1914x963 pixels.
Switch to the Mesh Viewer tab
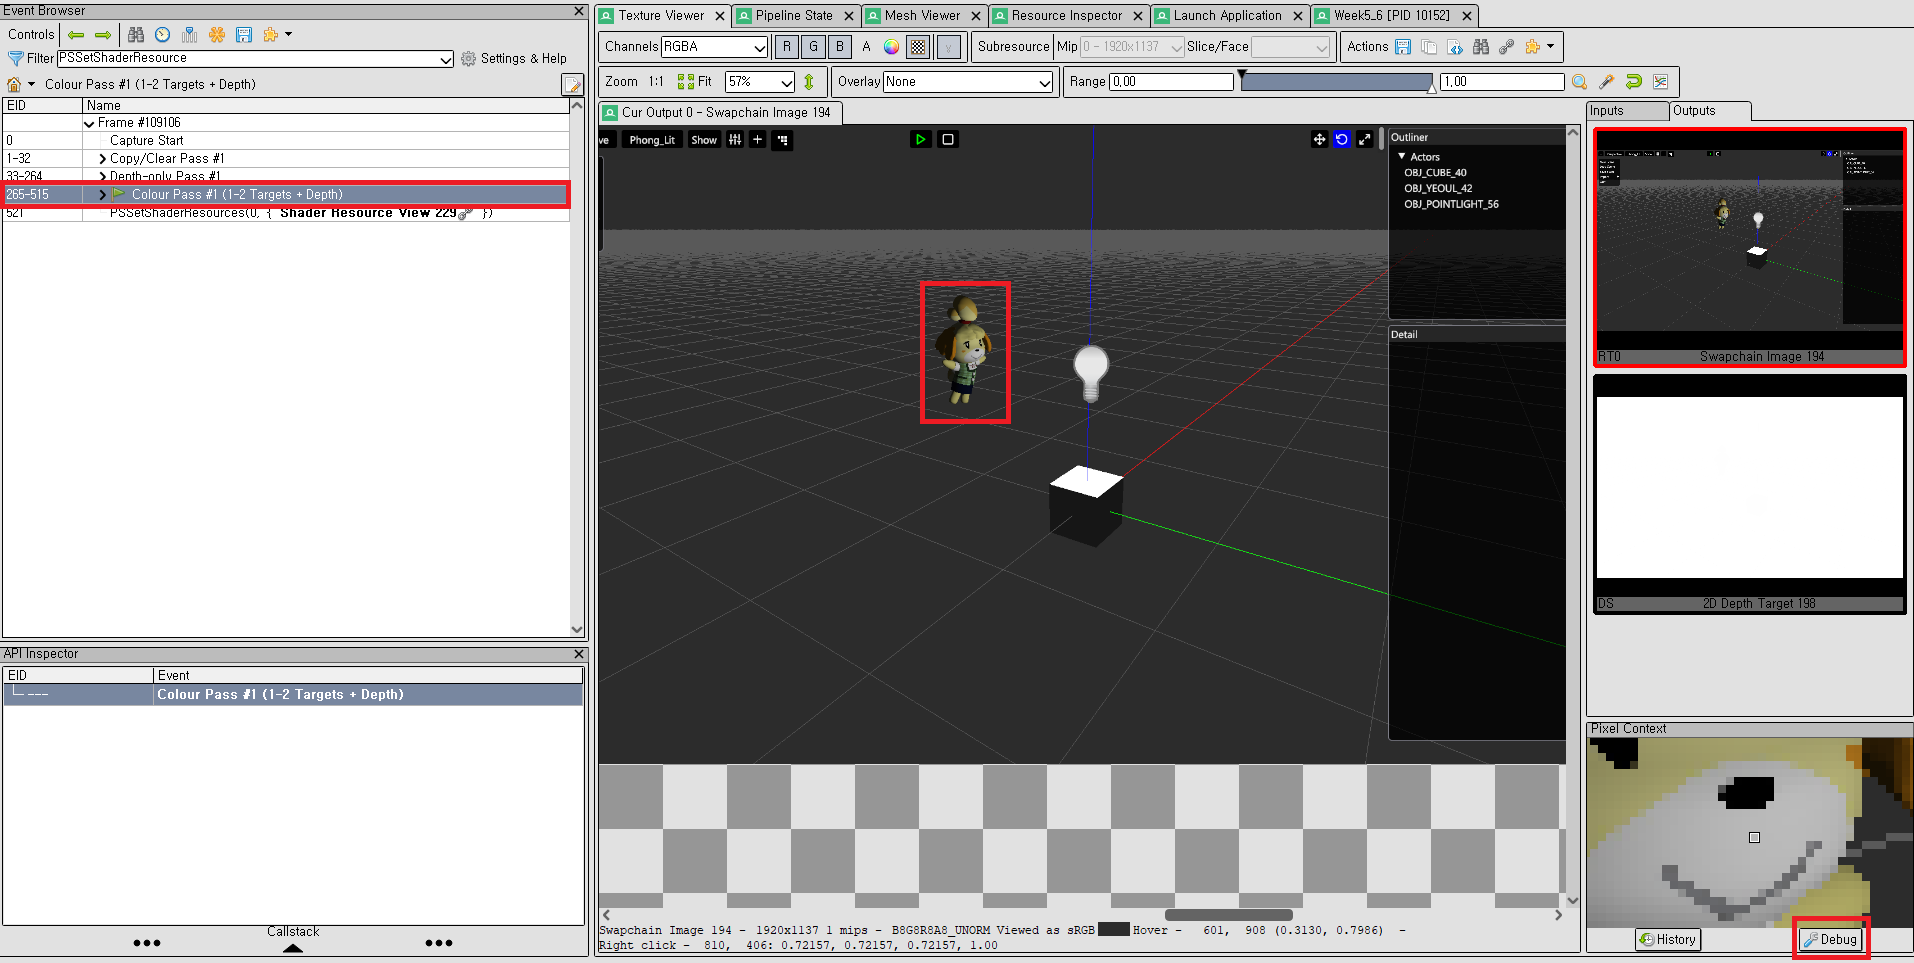click(922, 16)
